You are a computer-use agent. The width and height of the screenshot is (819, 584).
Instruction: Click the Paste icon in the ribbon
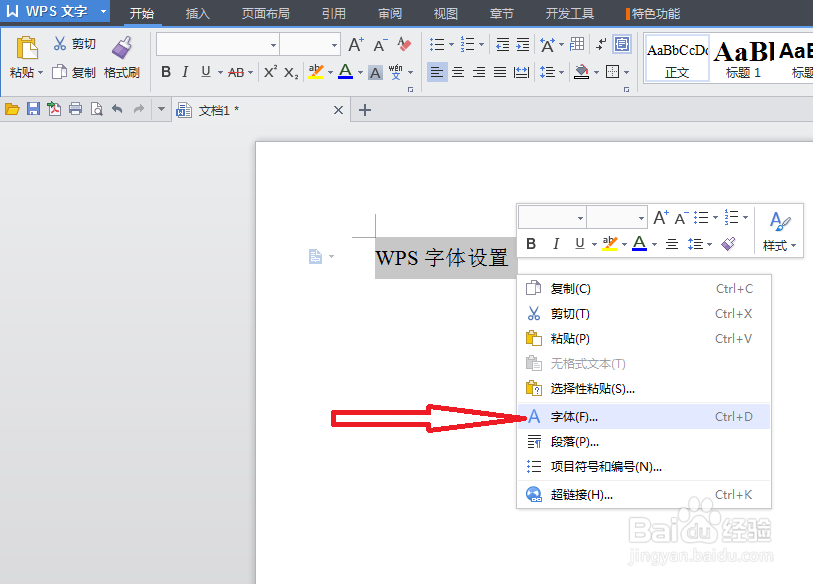tap(27, 48)
